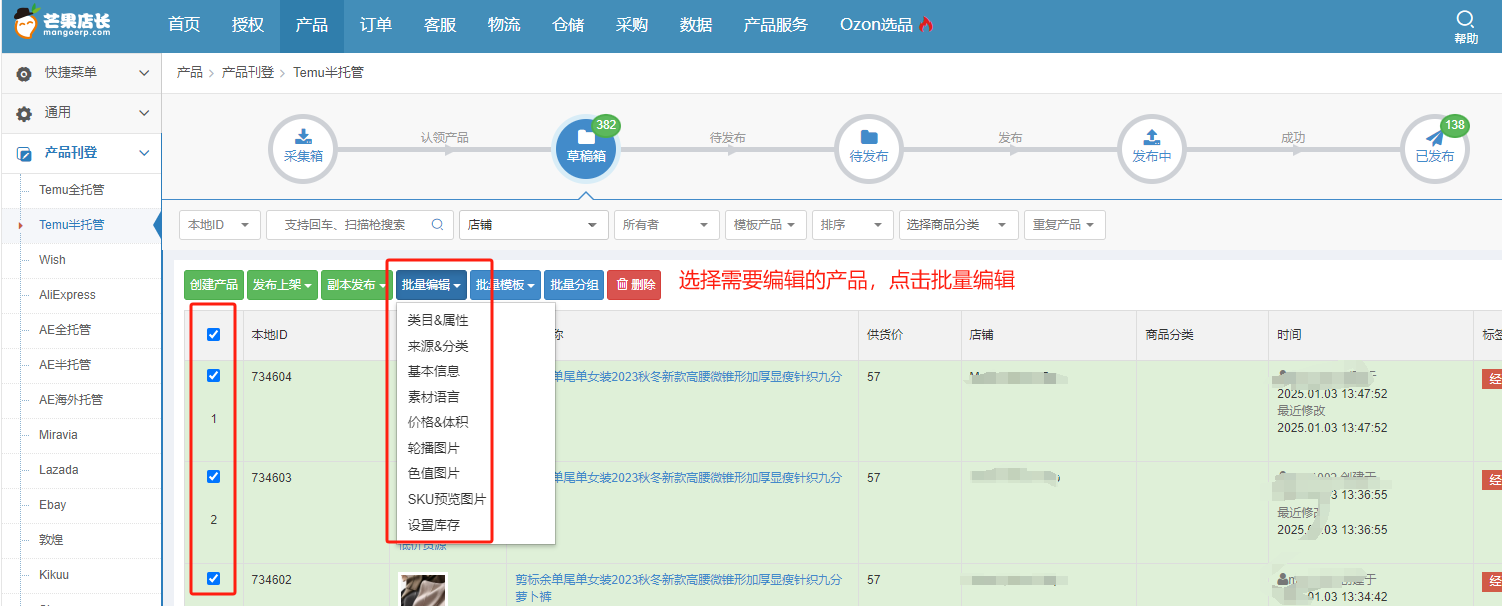
Task: Choose SKU预览图片 from batch edit menu
Action: click(447, 499)
